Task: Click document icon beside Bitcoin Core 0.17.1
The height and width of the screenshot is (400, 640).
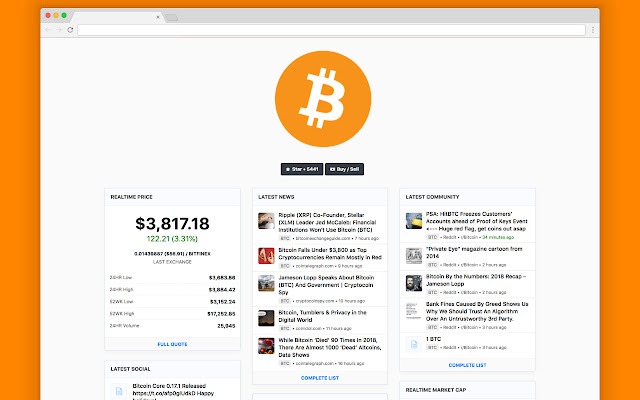Action: [x=119, y=392]
